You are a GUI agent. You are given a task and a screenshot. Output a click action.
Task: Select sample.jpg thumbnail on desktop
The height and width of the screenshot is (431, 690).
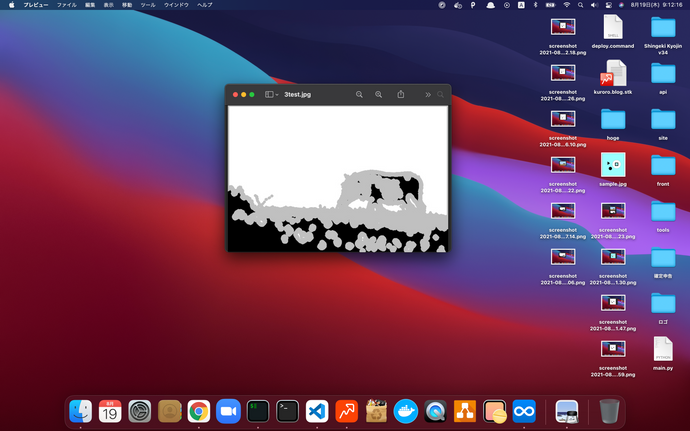pos(613,169)
